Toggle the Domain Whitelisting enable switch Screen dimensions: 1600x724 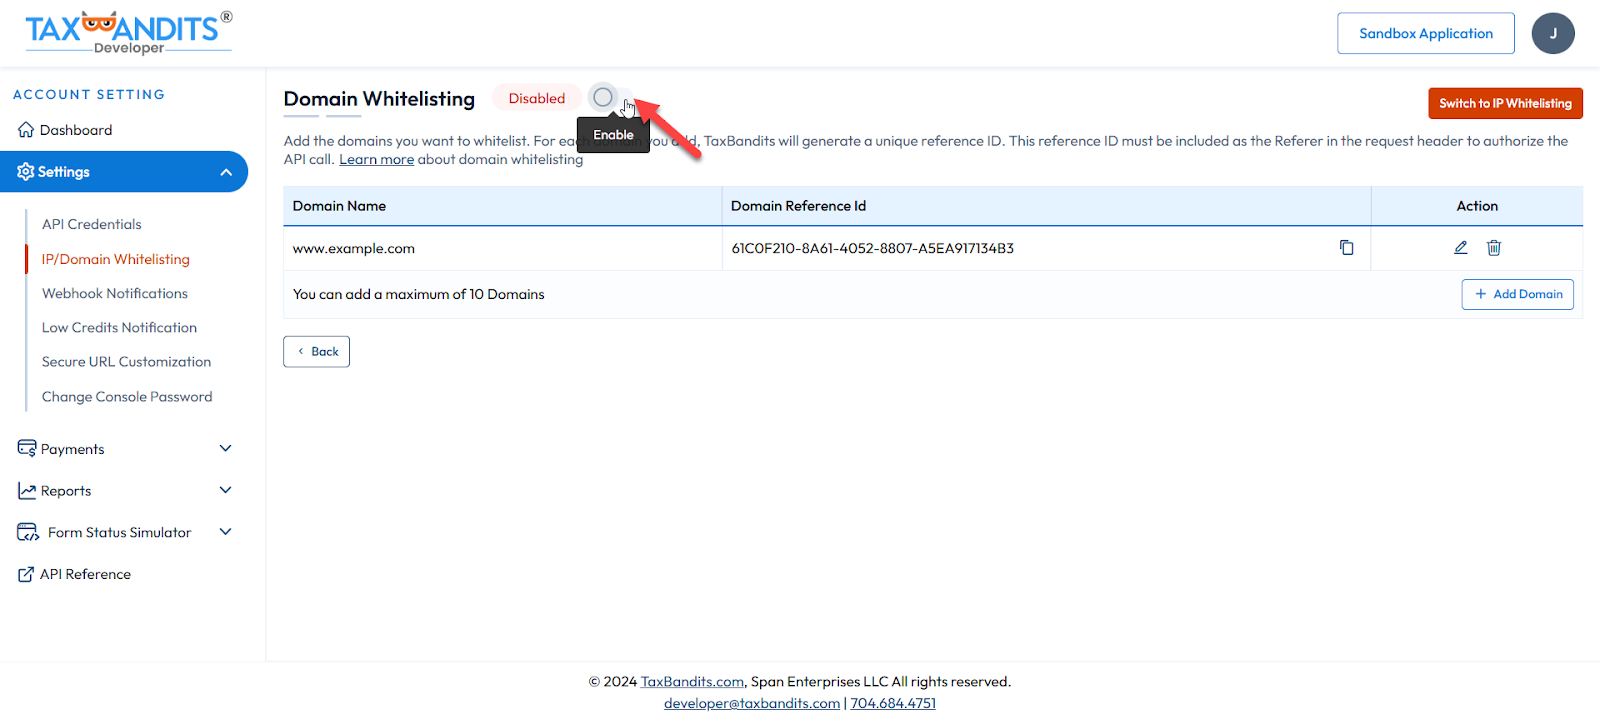(x=610, y=98)
